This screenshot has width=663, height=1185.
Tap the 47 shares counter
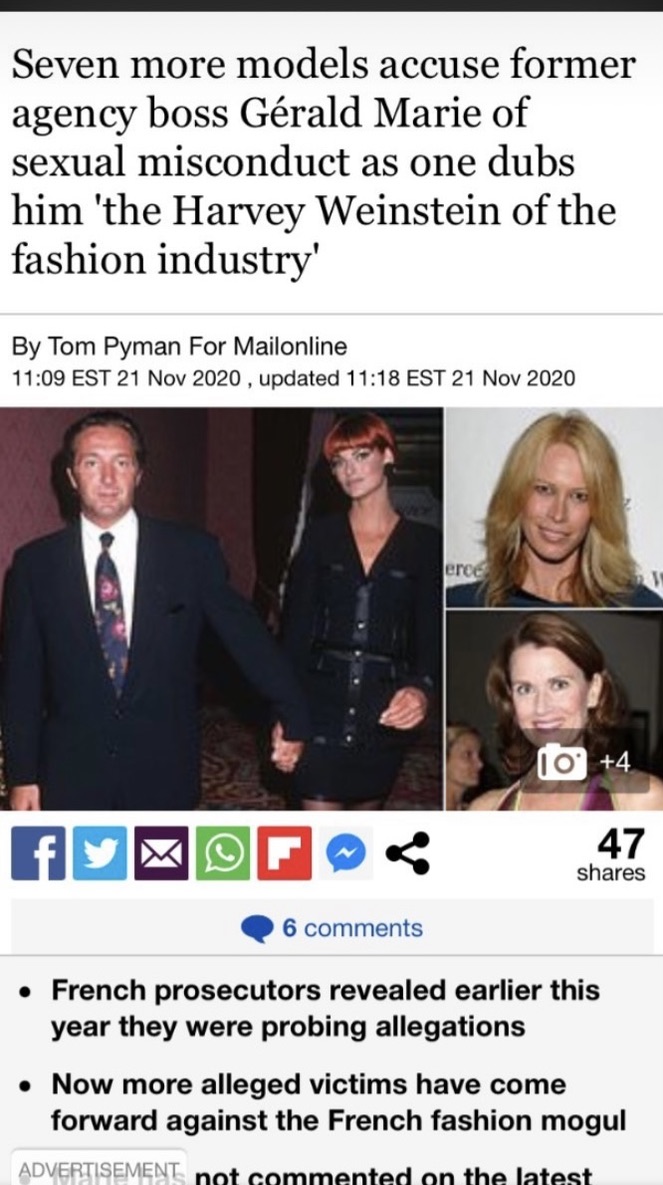coord(611,855)
